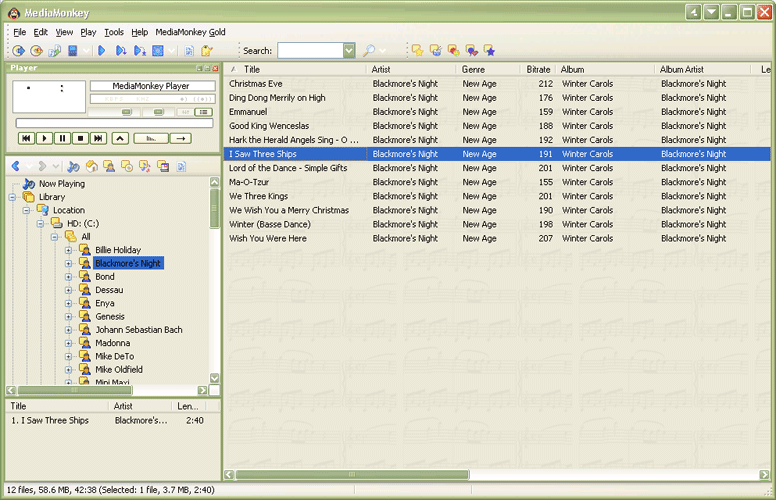Click the Album Artist column header
Viewport: 776px width, 500px height.
pos(703,69)
